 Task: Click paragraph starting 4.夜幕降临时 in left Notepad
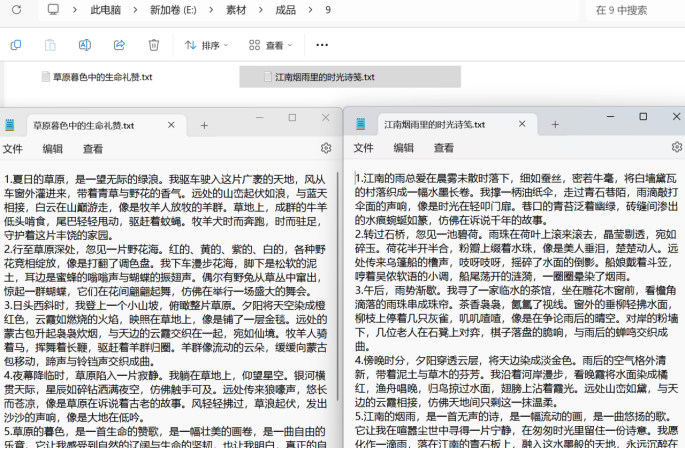[x=165, y=396]
